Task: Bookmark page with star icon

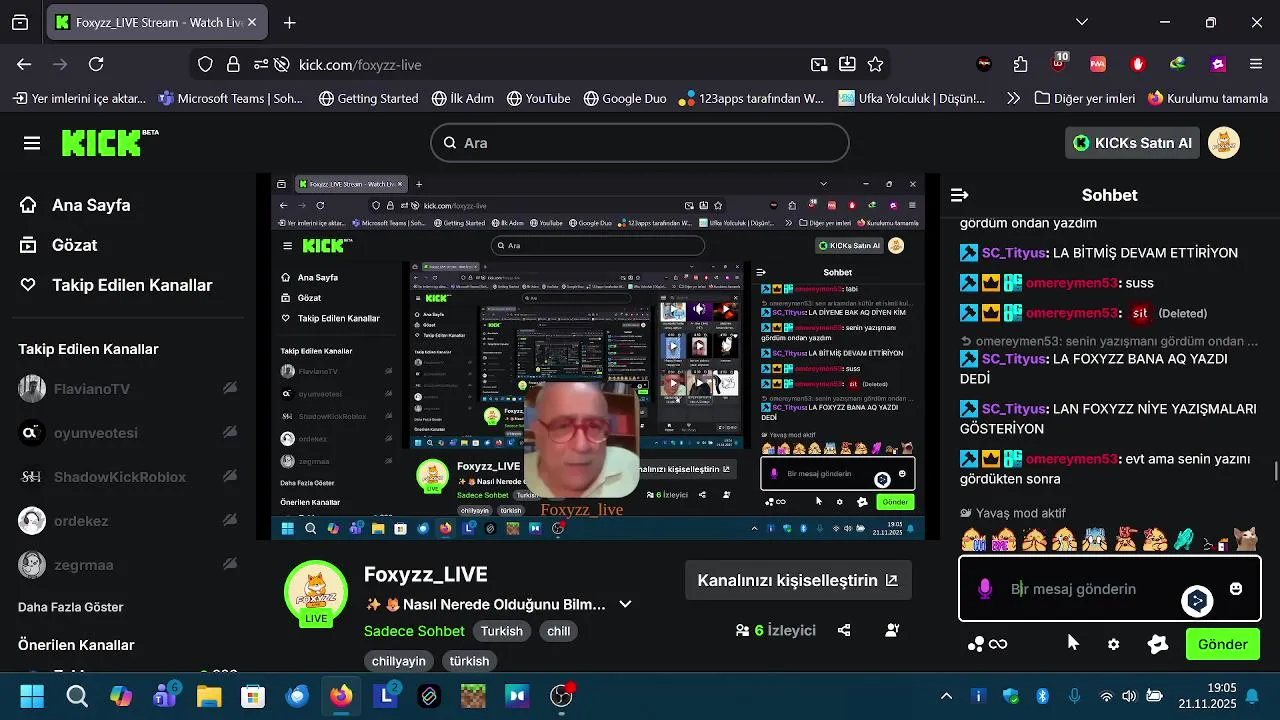Action: (x=875, y=64)
